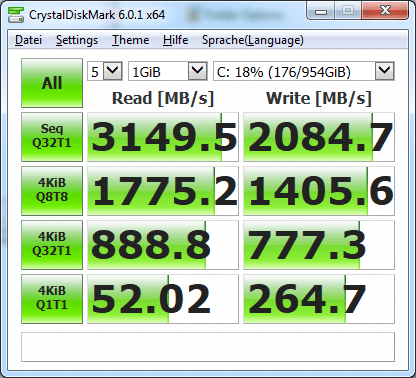Screen dimensions: 416x378
Task: Open the Settings menu
Action: coord(77,40)
